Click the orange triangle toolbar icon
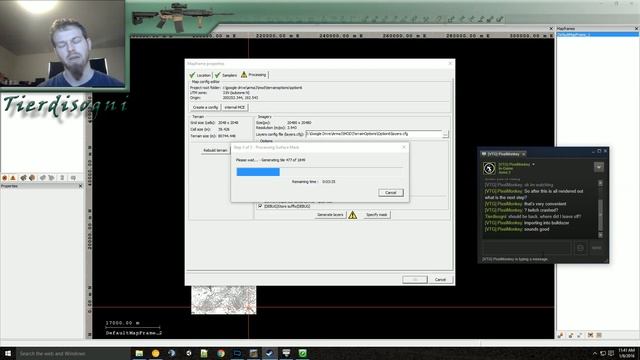This screenshot has height=360, width=640. point(13,178)
